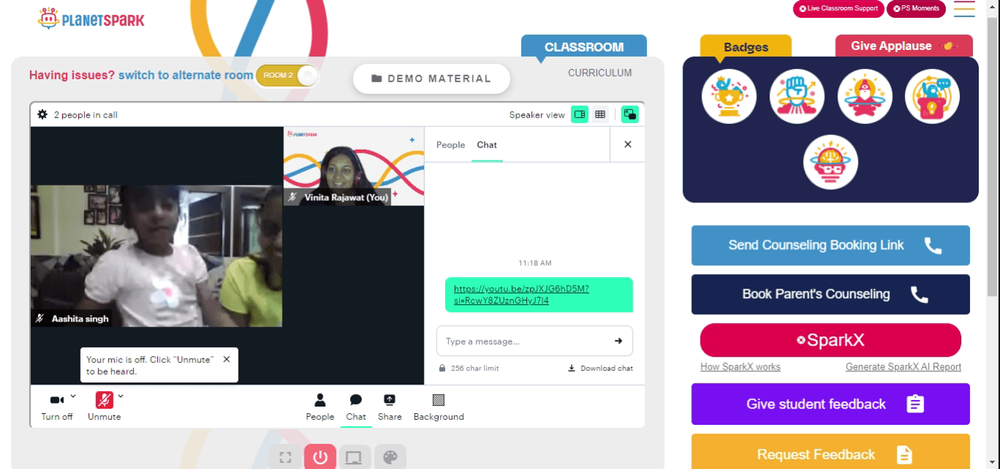Turn off the camera
The width and height of the screenshot is (1000, 469).
click(57, 406)
